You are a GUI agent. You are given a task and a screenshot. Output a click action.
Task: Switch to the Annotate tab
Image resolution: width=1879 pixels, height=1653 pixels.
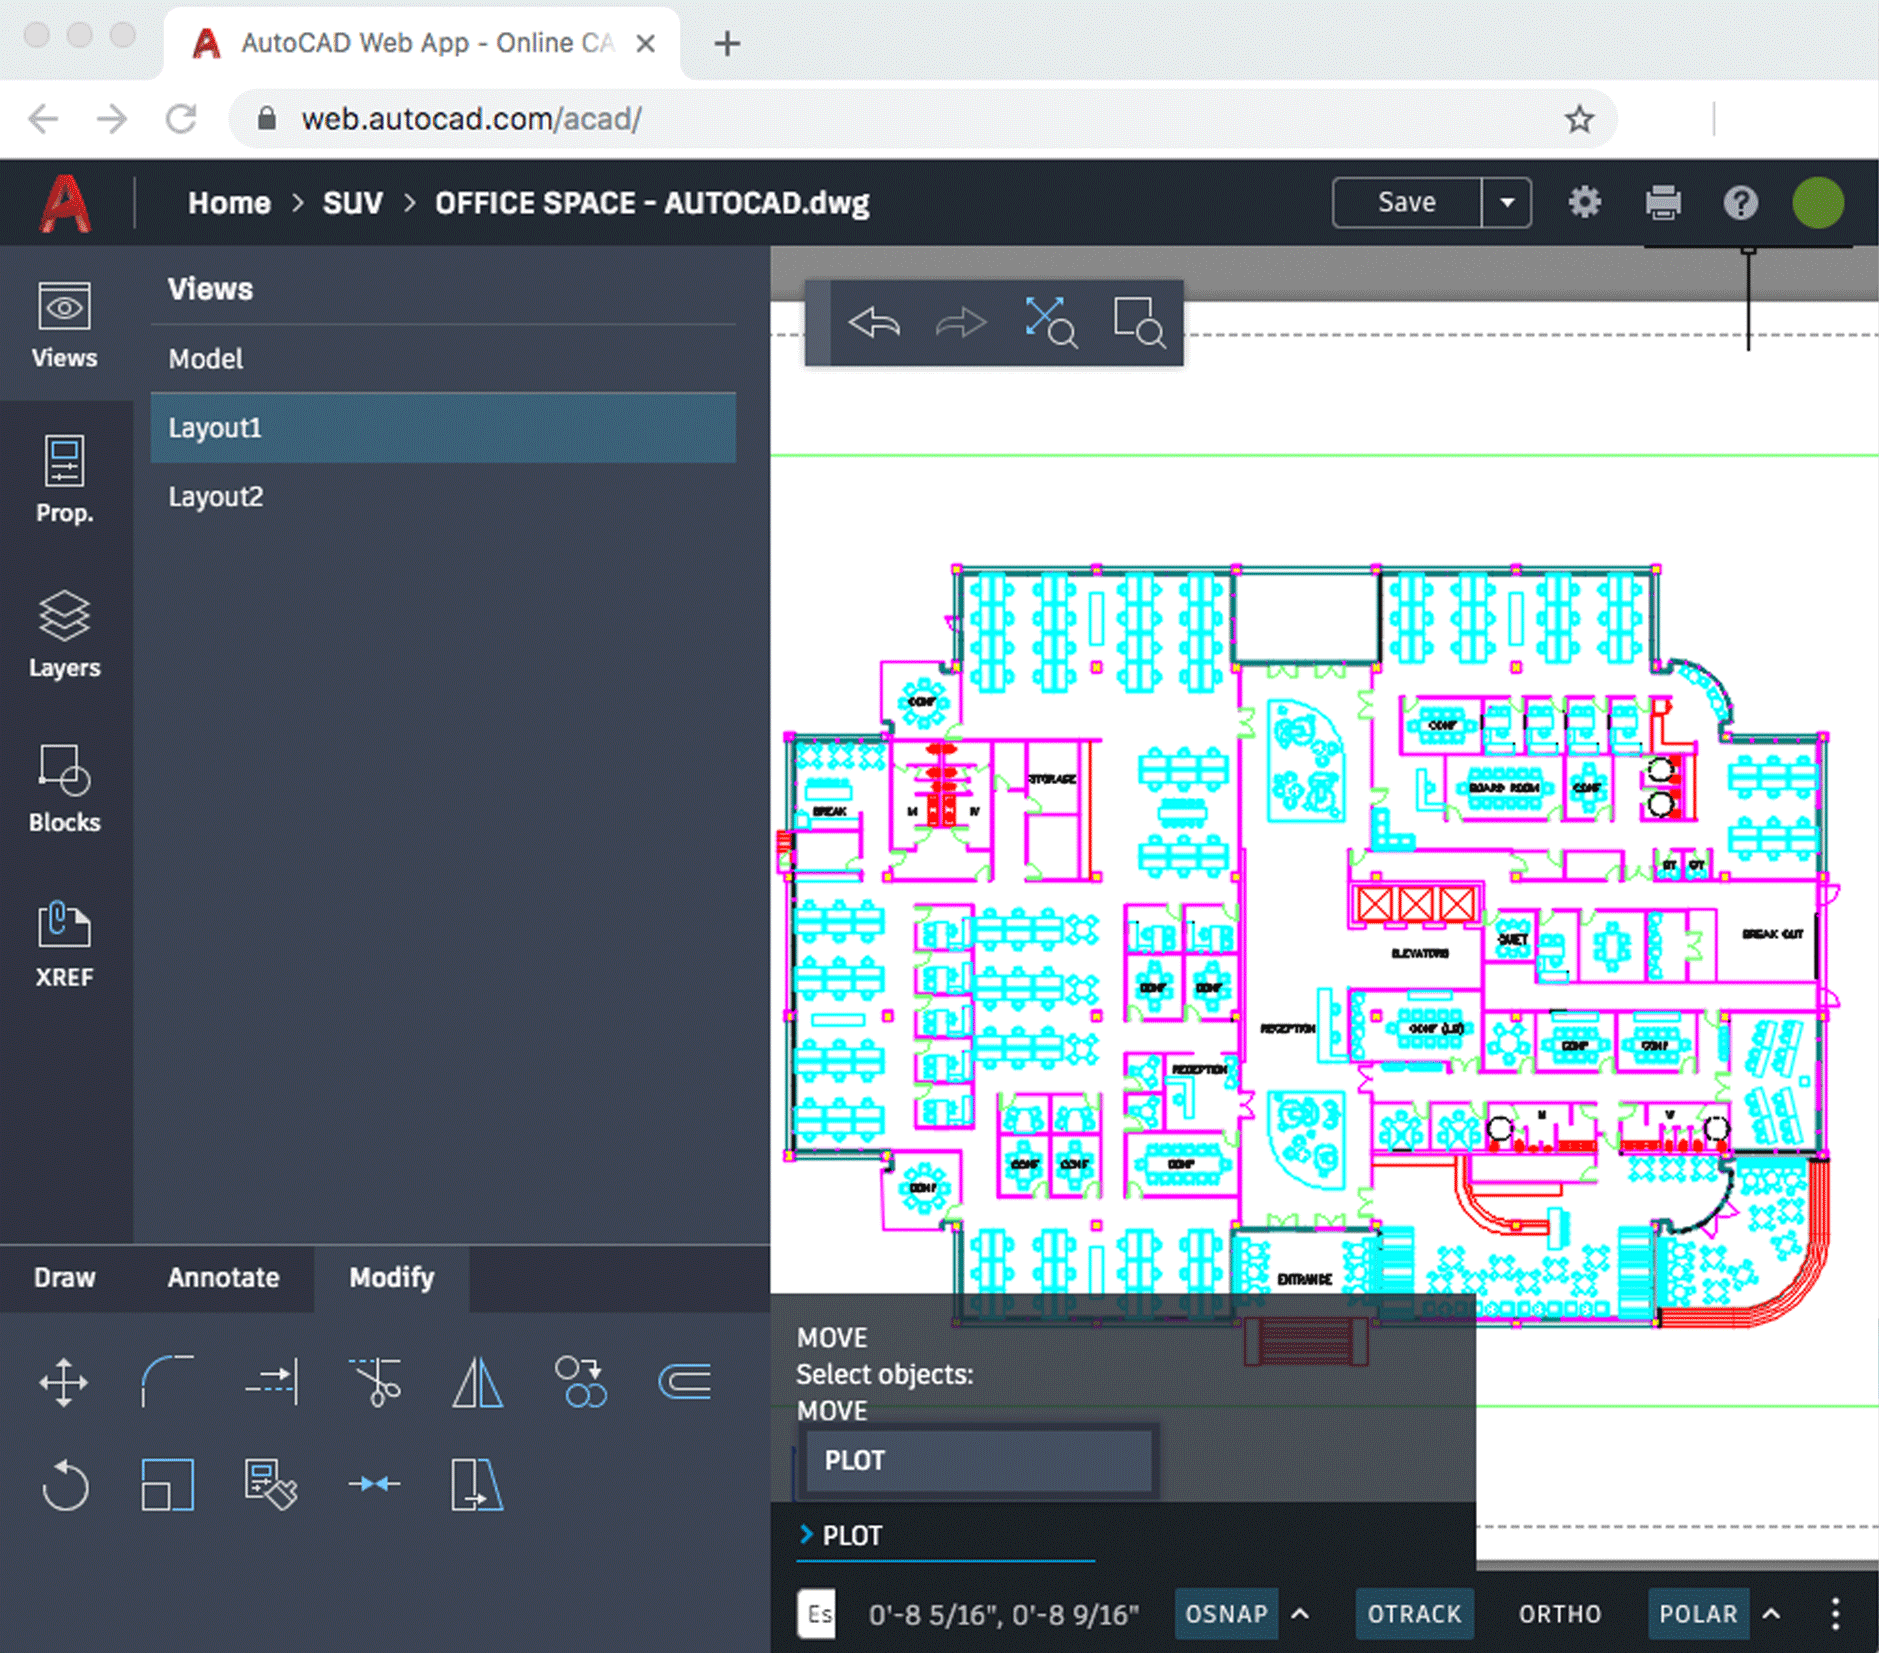click(223, 1278)
